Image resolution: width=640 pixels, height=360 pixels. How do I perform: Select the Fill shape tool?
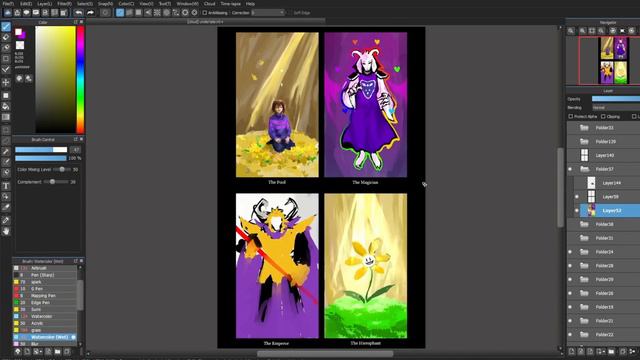[x=6, y=96]
